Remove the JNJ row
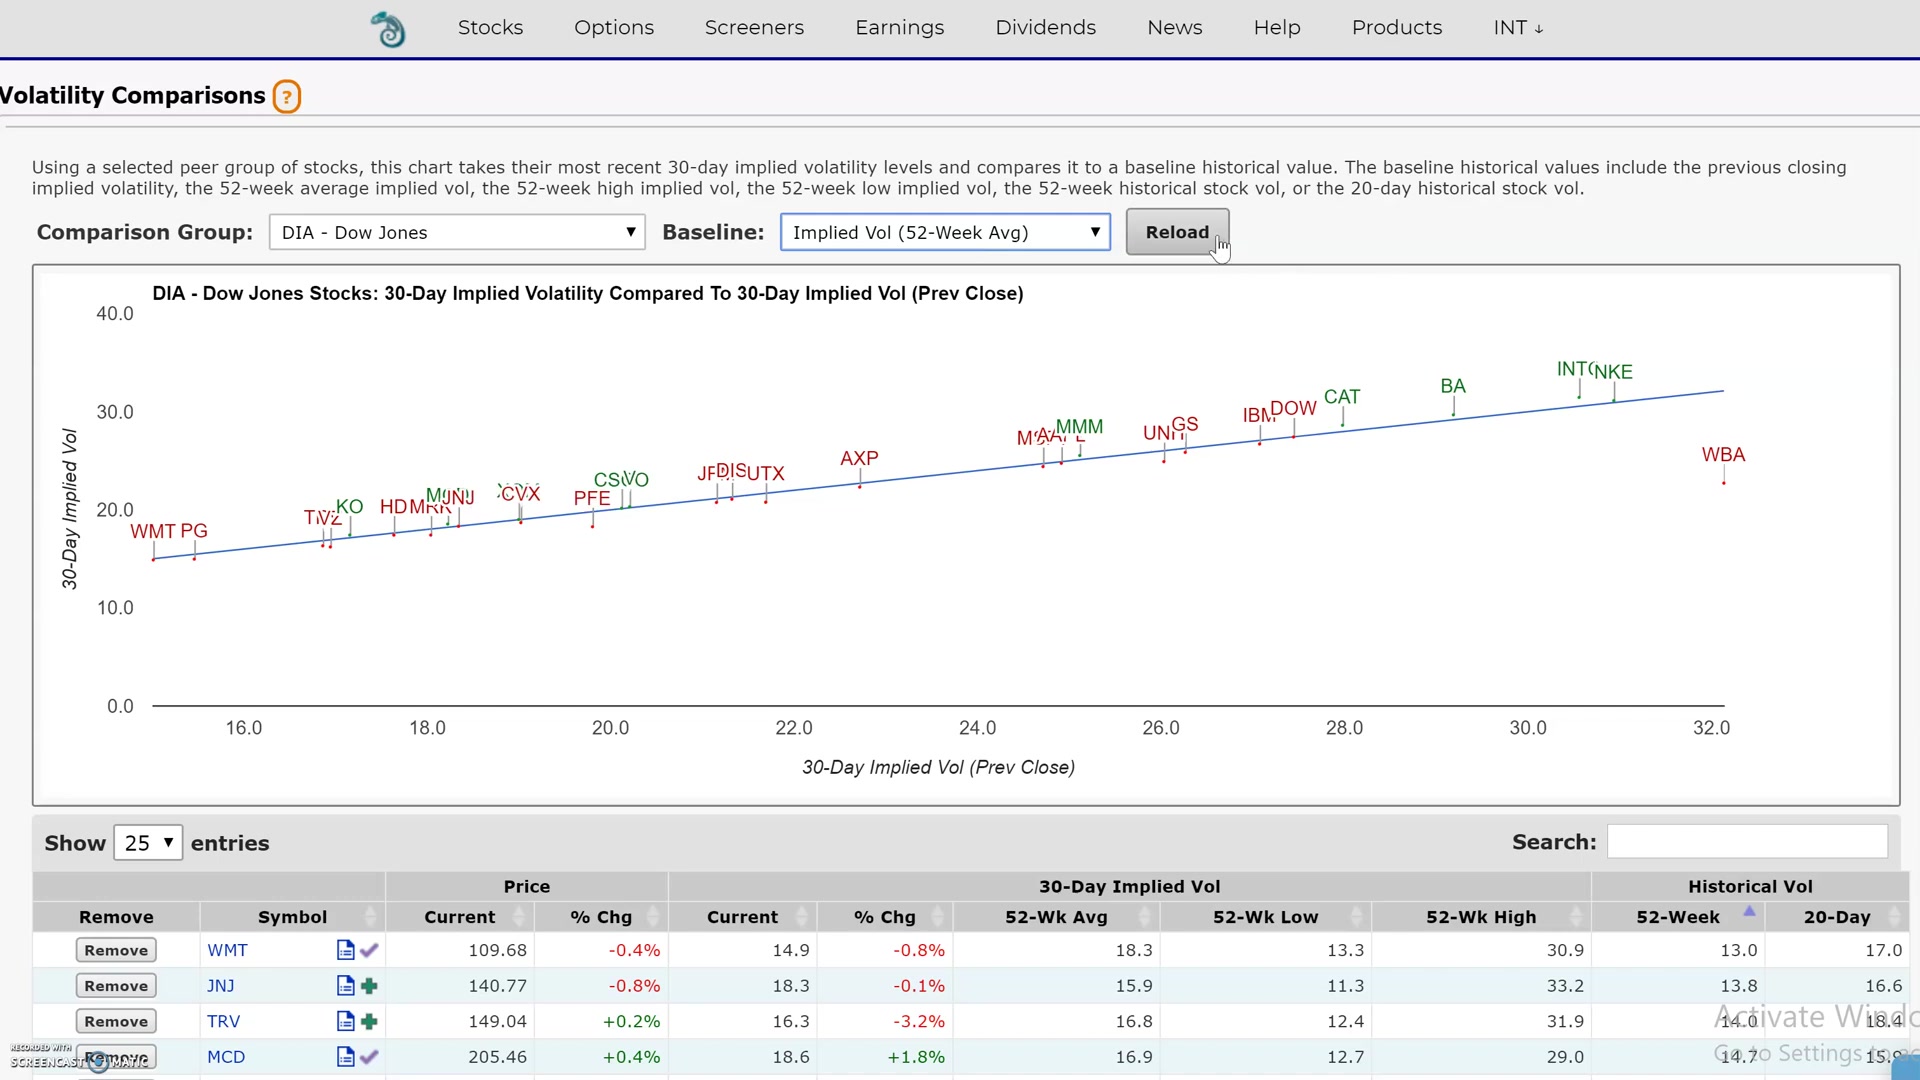This screenshot has height=1080, width=1920. coord(116,986)
